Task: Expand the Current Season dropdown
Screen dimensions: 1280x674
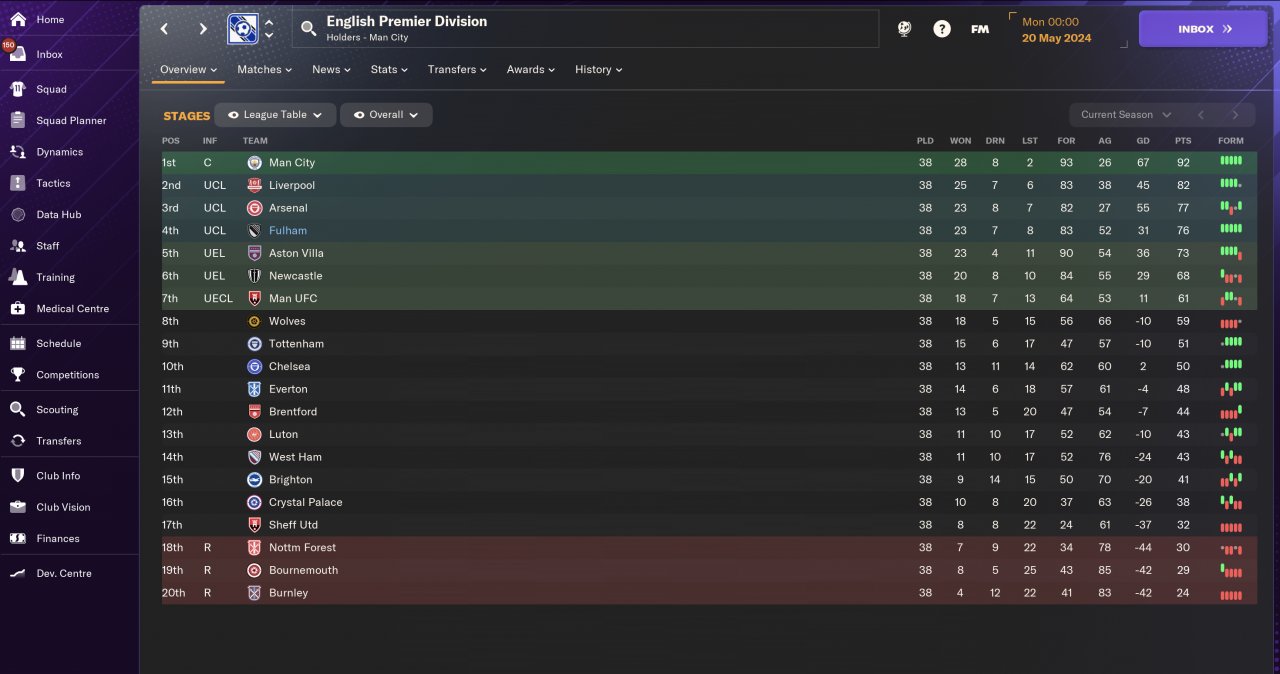Action: (x=1125, y=115)
